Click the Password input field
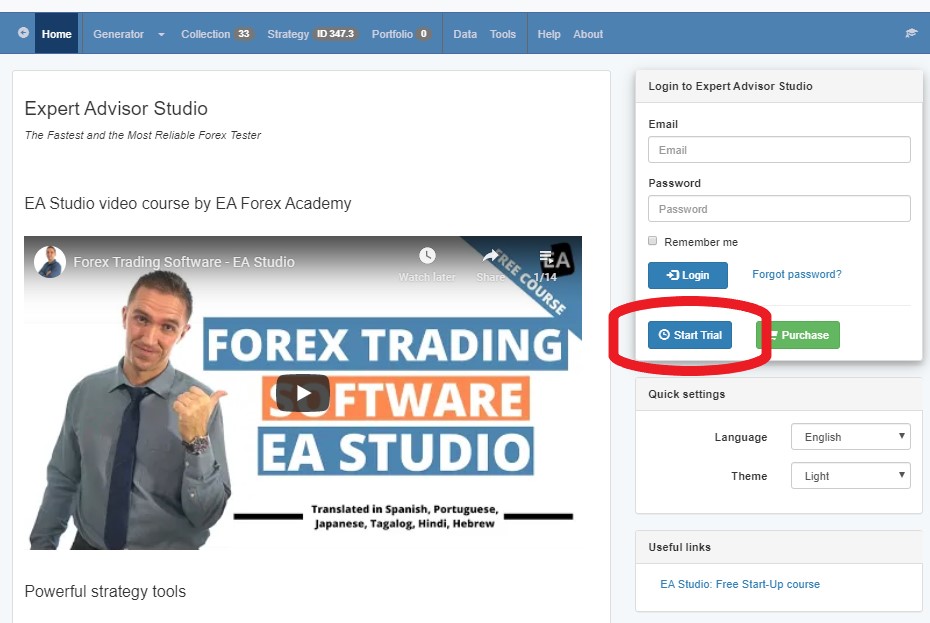 779,209
